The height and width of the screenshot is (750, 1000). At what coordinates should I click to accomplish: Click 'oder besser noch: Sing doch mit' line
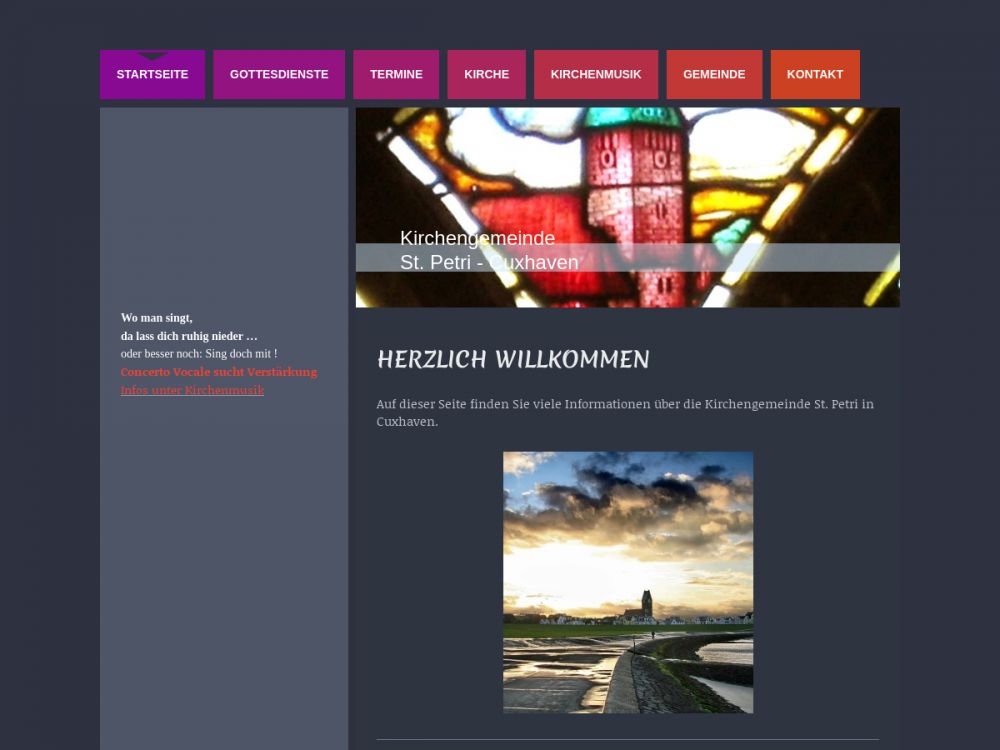(198, 354)
